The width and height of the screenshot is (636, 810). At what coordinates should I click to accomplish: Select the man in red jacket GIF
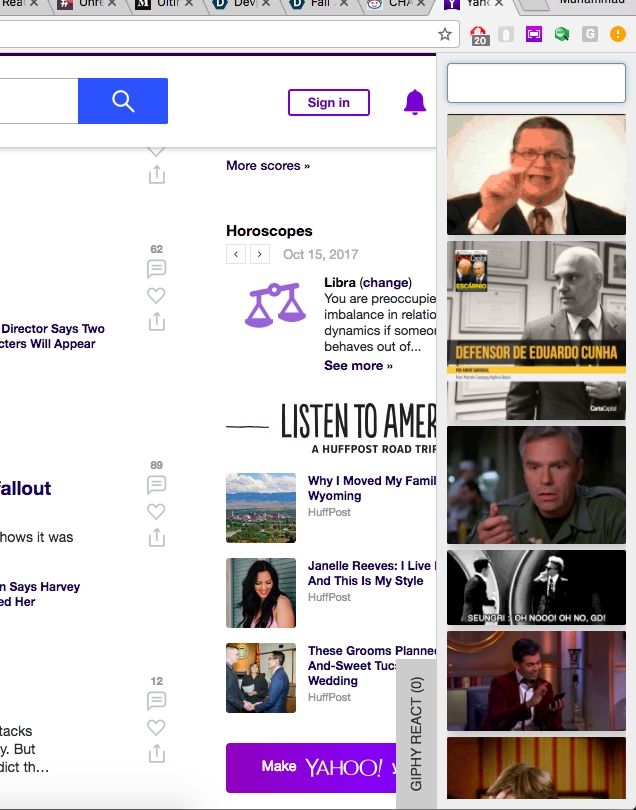pyautogui.click(x=536, y=681)
